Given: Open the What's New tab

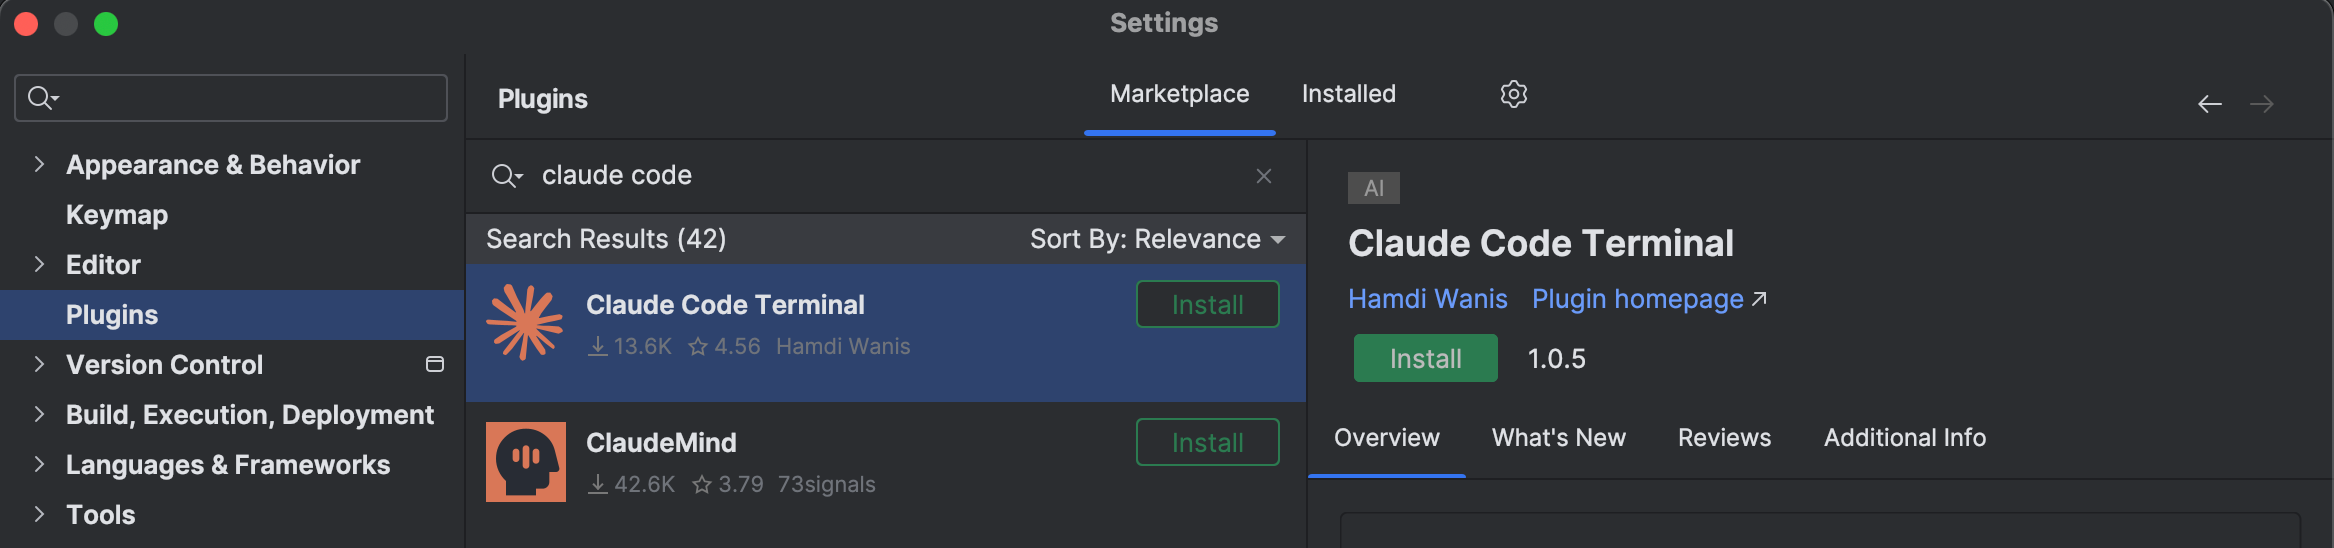Looking at the screenshot, I should [1558, 438].
